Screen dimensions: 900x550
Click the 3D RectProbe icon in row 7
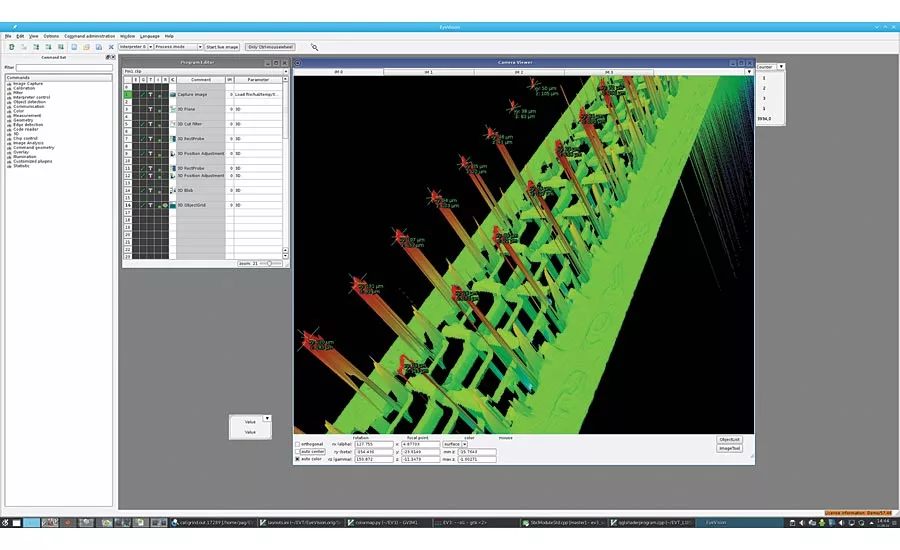[x=173, y=138]
